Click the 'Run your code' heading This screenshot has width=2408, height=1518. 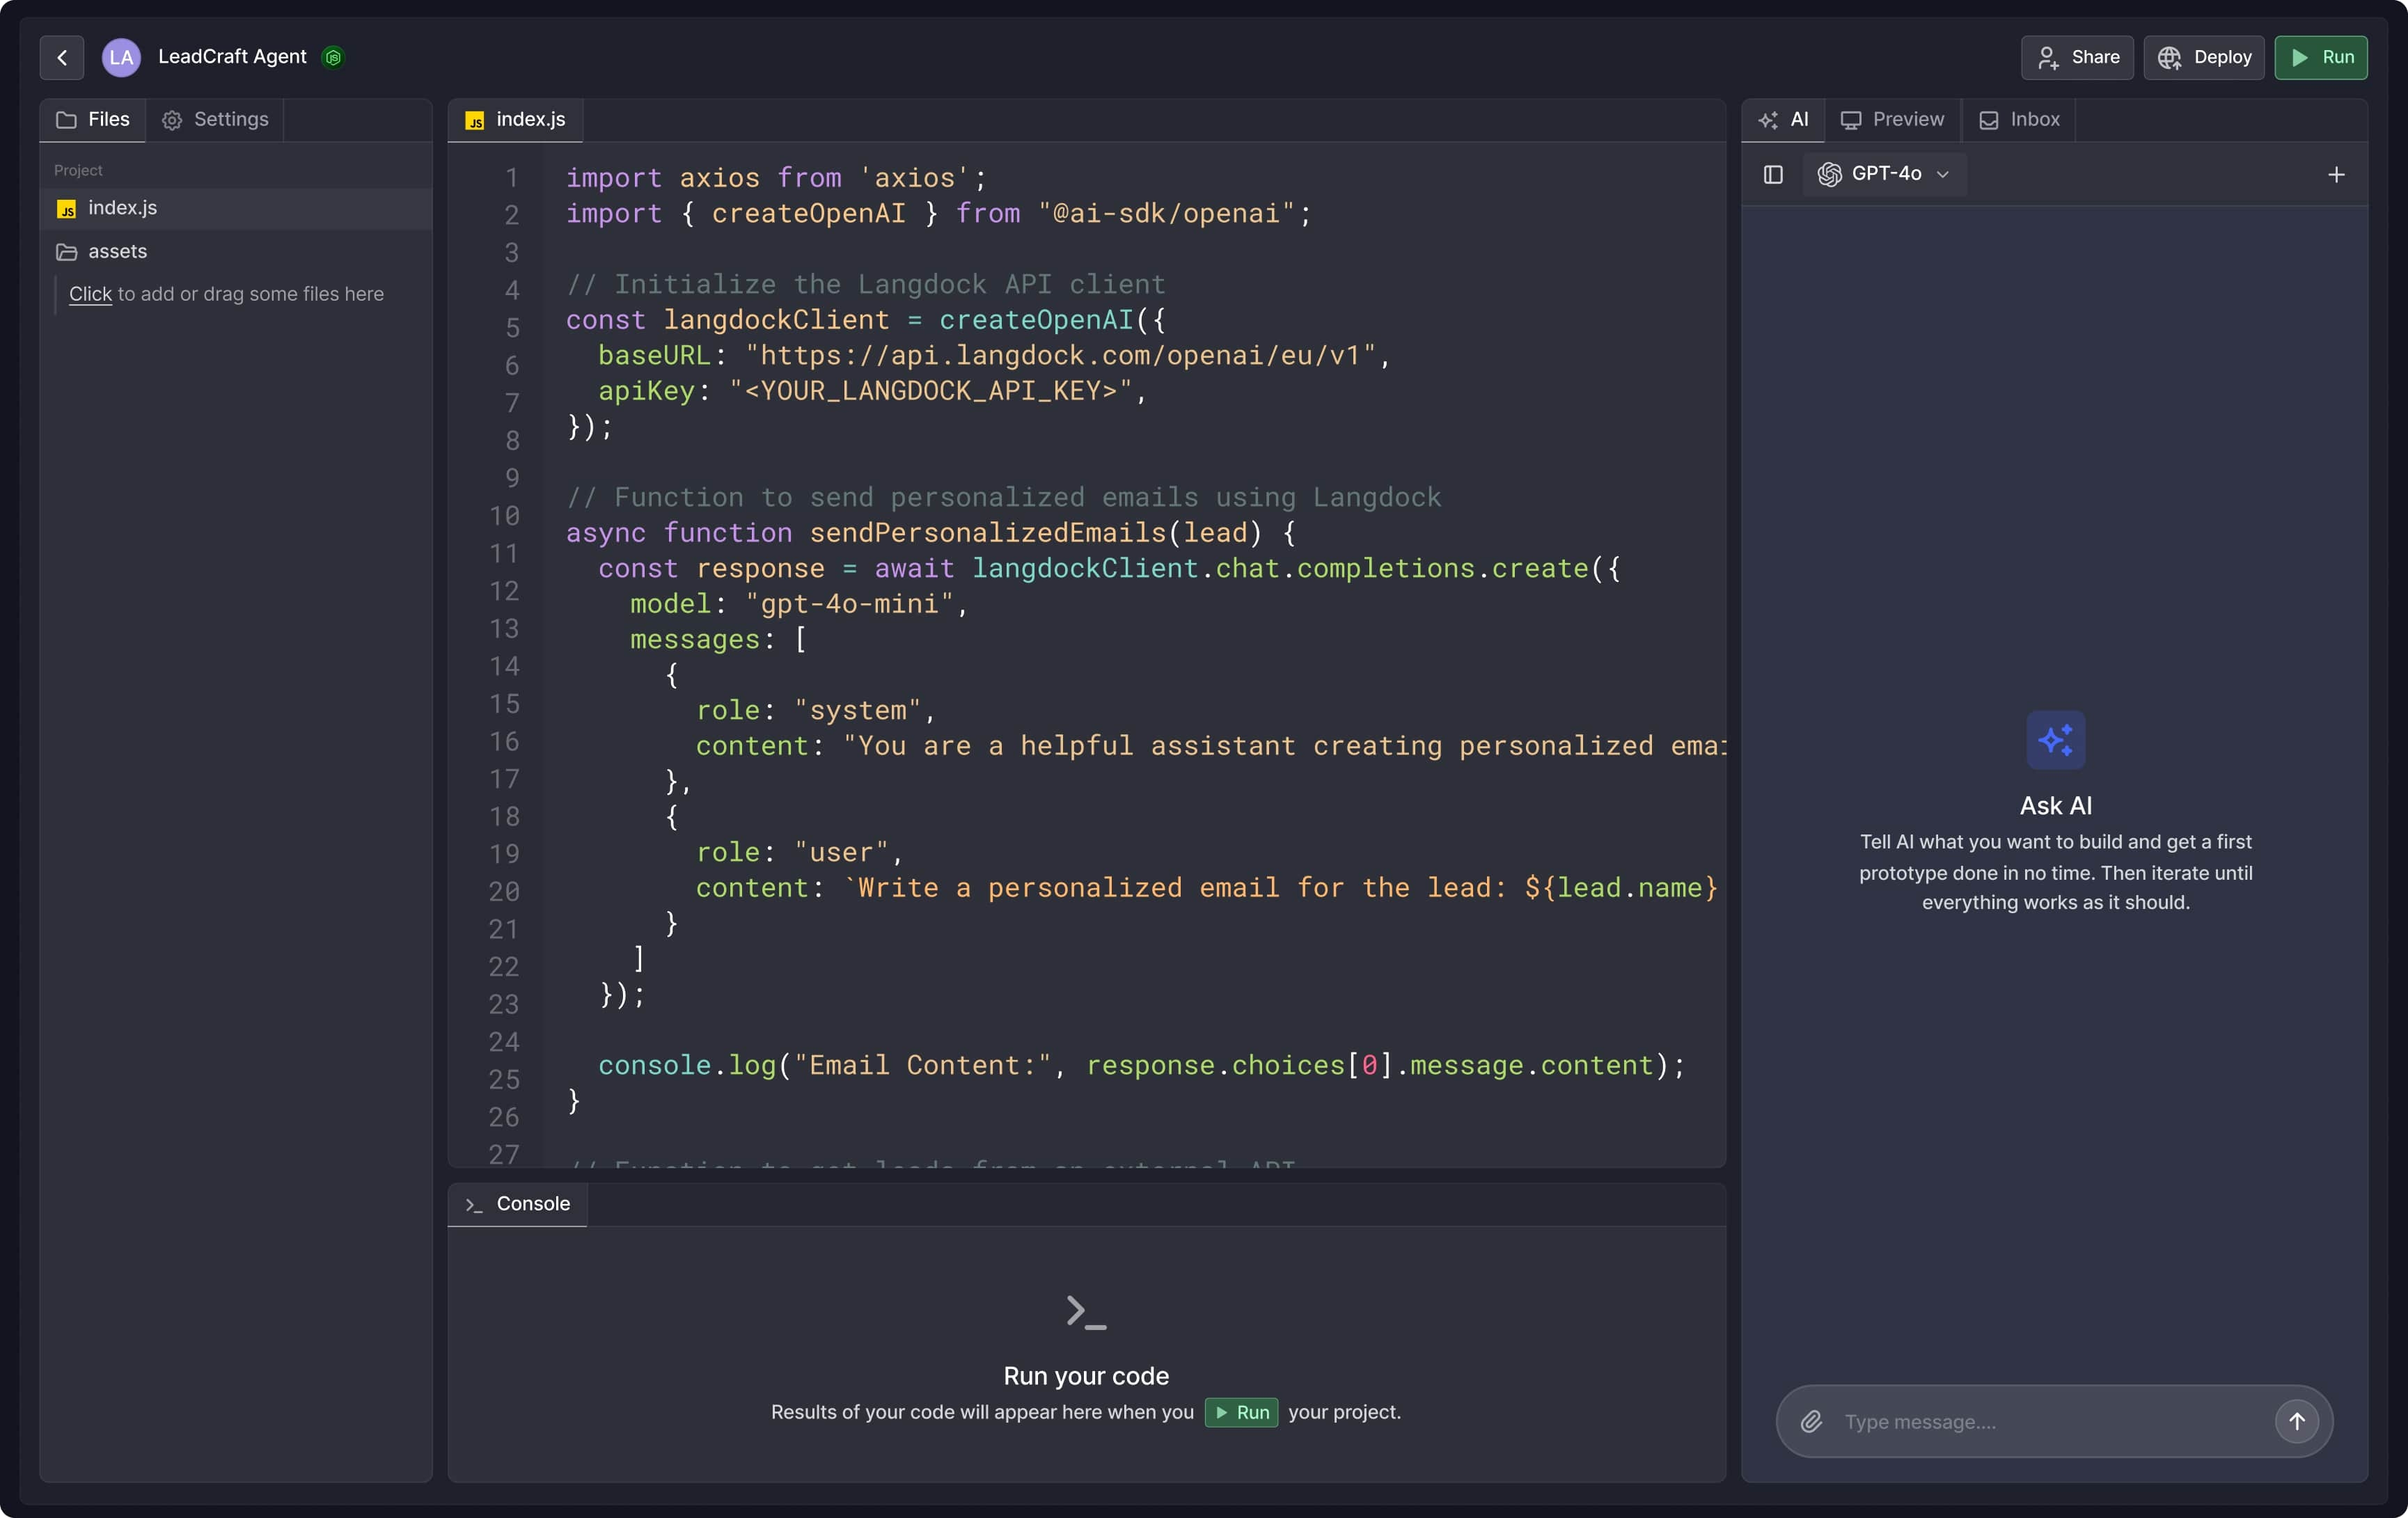pos(1086,1376)
